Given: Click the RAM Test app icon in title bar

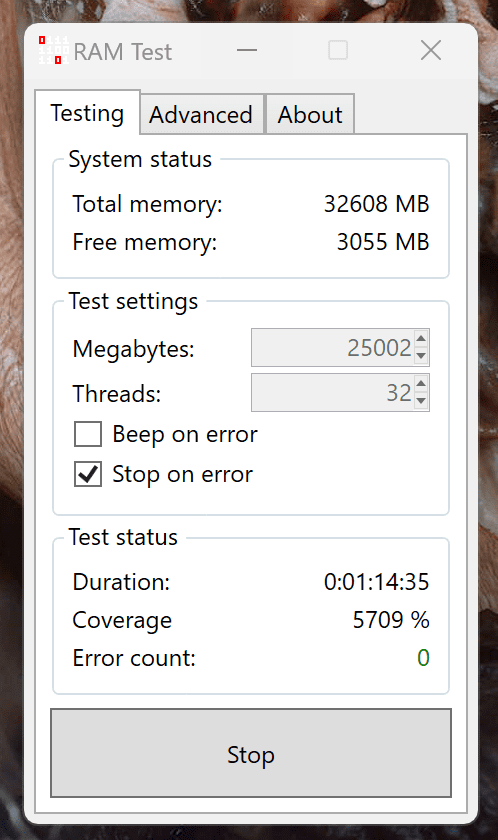Looking at the screenshot, I should tap(54, 50).
